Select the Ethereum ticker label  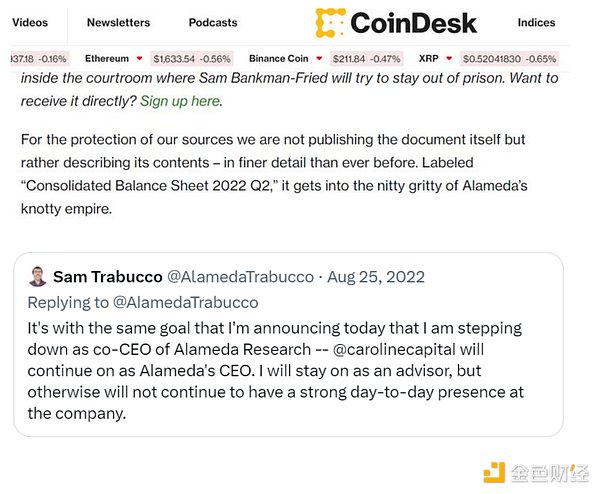(x=107, y=60)
